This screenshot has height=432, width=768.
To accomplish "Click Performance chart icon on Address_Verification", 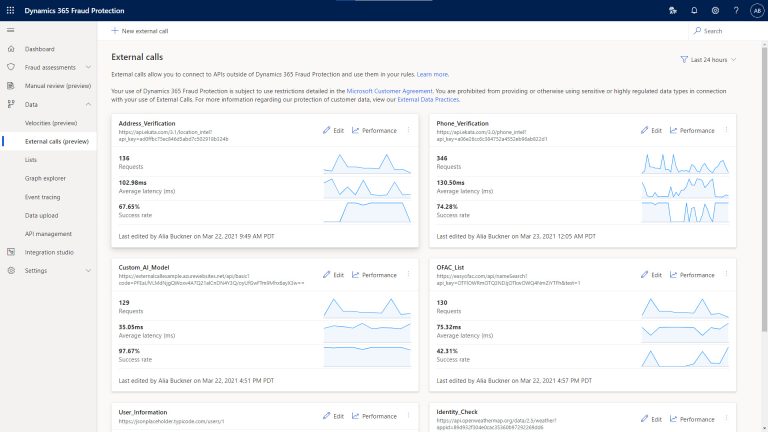I will 356,130.
